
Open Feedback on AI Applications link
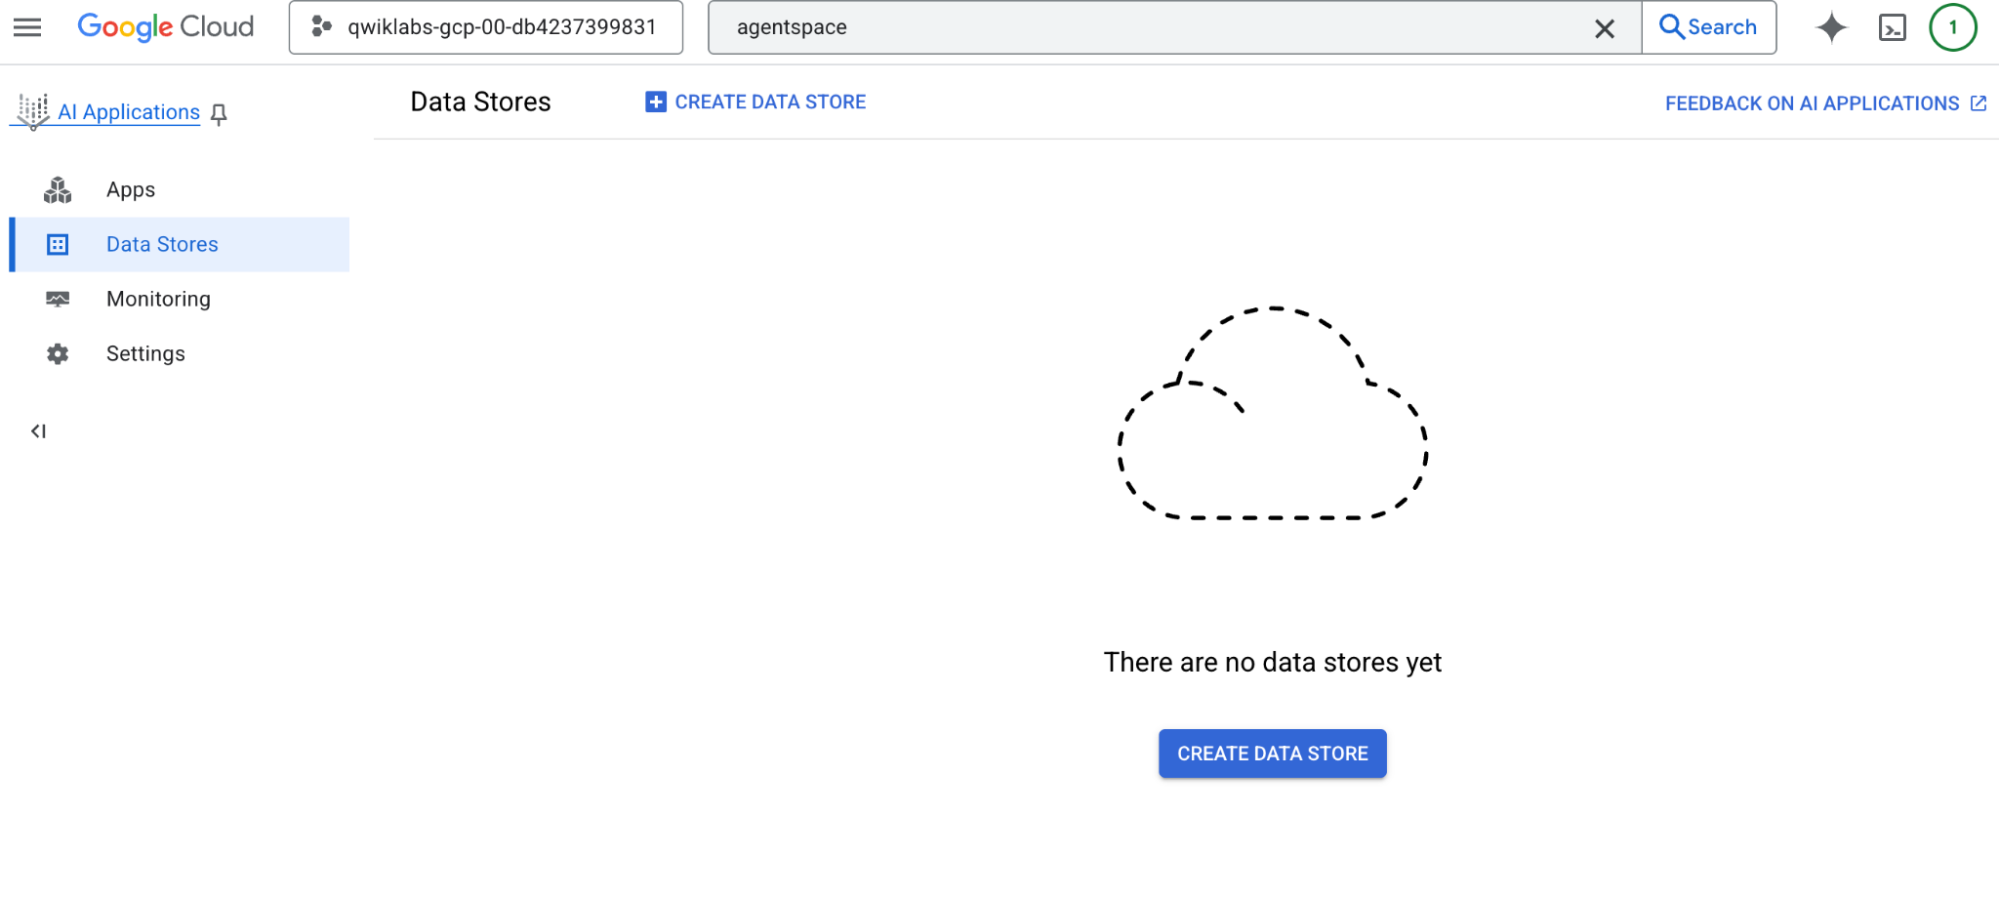[x=1825, y=103]
